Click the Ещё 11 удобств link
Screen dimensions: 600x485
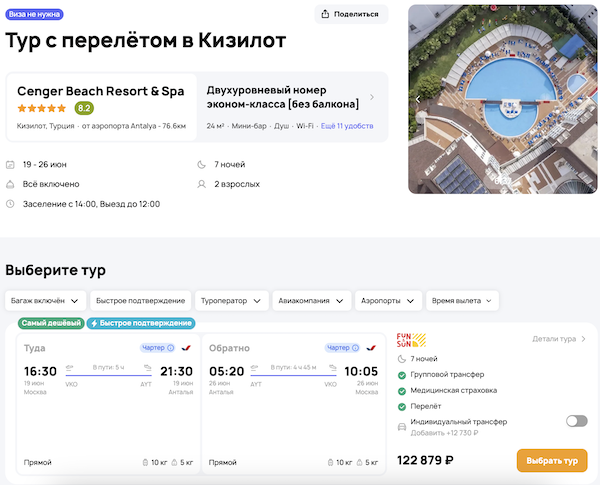click(x=346, y=126)
